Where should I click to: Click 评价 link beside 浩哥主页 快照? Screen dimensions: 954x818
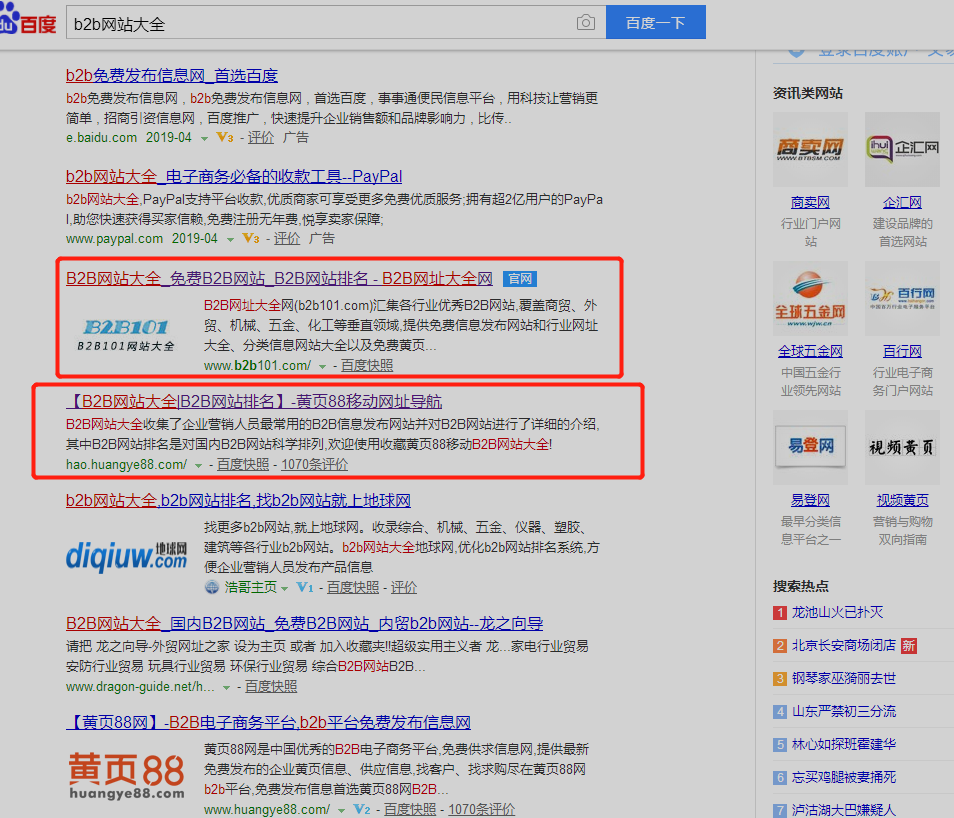(404, 587)
